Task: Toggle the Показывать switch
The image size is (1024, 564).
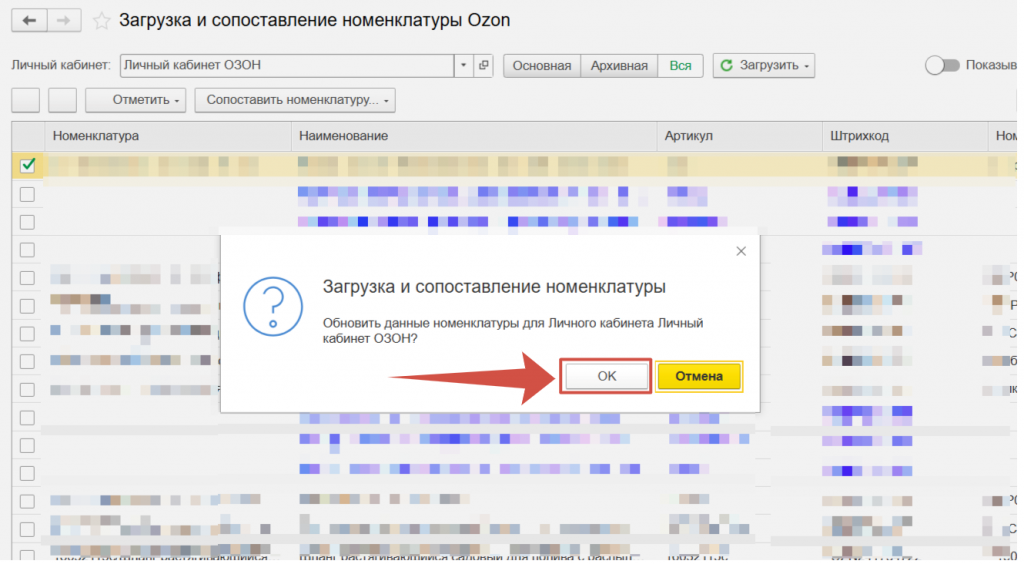Action: (x=941, y=65)
